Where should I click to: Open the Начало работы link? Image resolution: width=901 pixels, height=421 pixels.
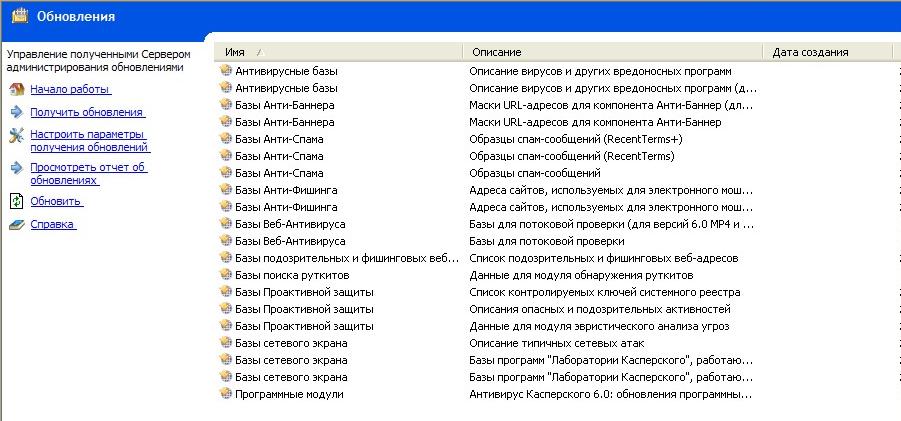[69, 89]
